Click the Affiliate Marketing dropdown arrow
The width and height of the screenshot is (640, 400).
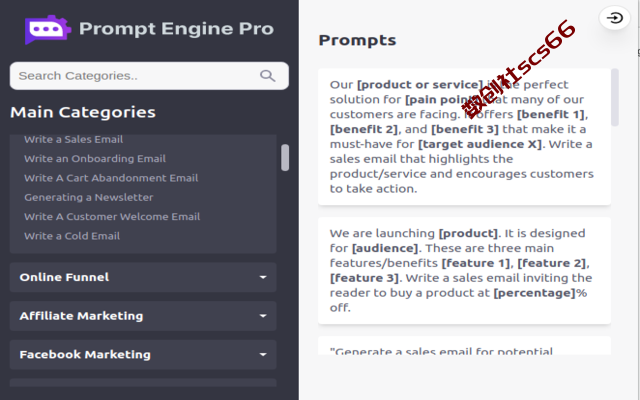coord(263,316)
